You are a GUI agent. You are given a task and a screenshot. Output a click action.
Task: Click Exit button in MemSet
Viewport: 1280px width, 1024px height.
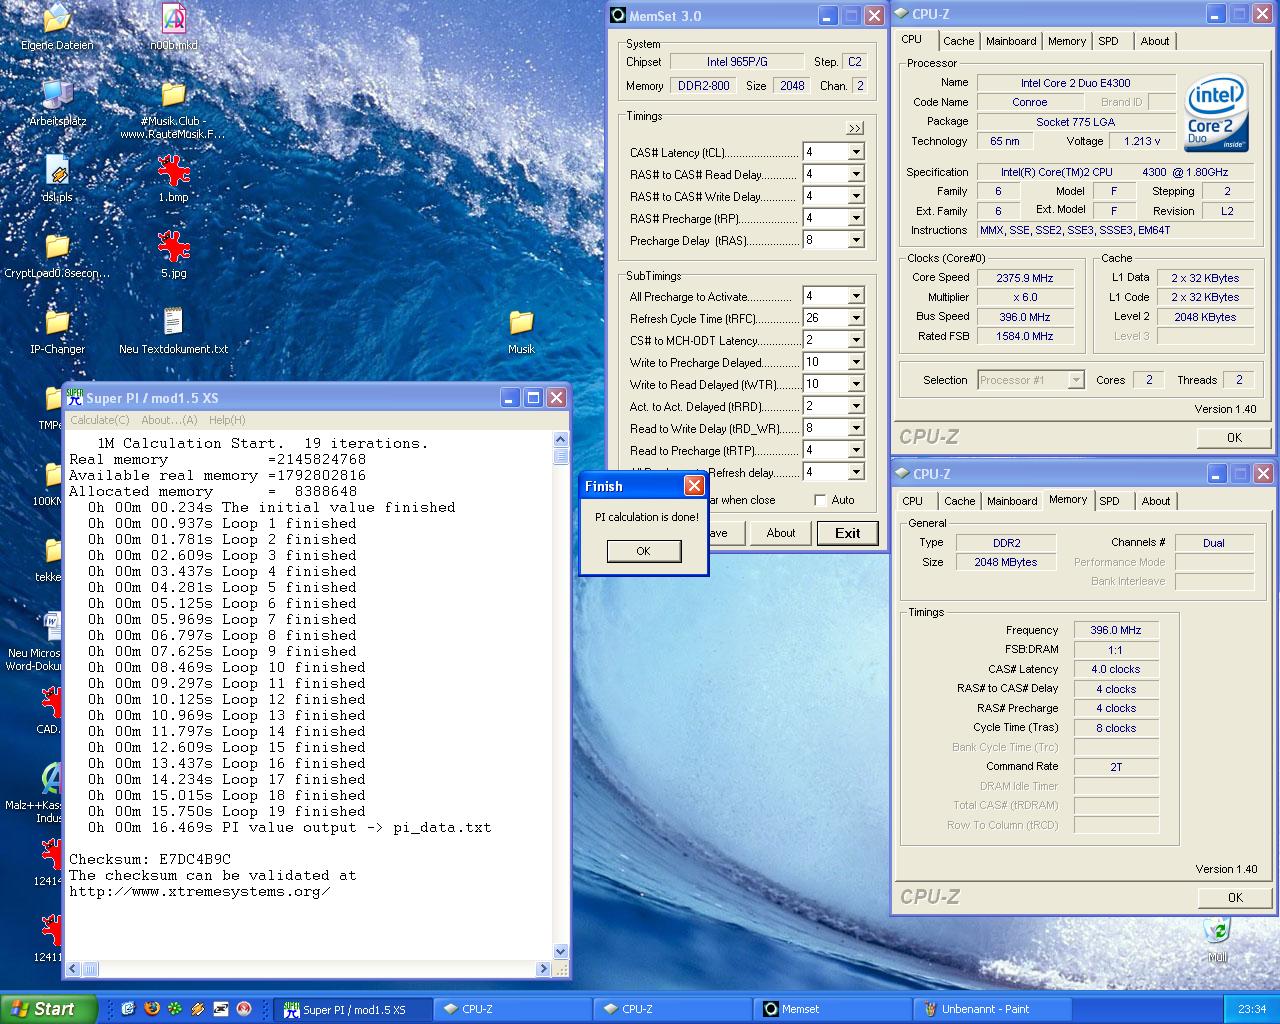point(847,533)
